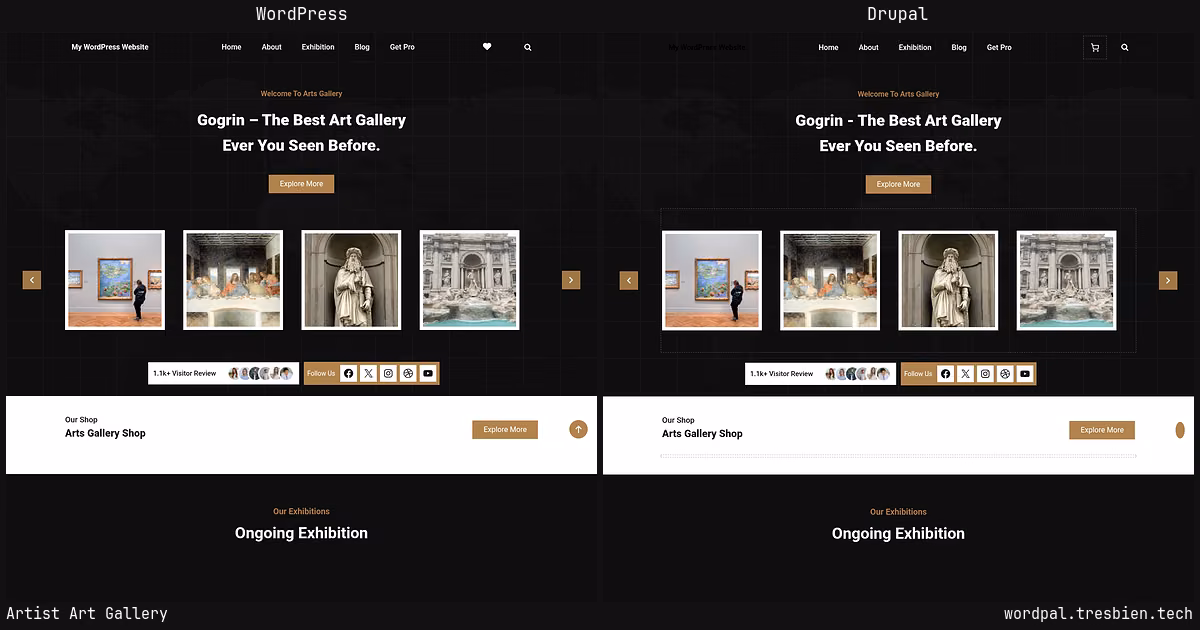The image size is (1200, 630).
Task: Open Last Supper thumbnail in Drupal carousel
Action: point(830,280)
